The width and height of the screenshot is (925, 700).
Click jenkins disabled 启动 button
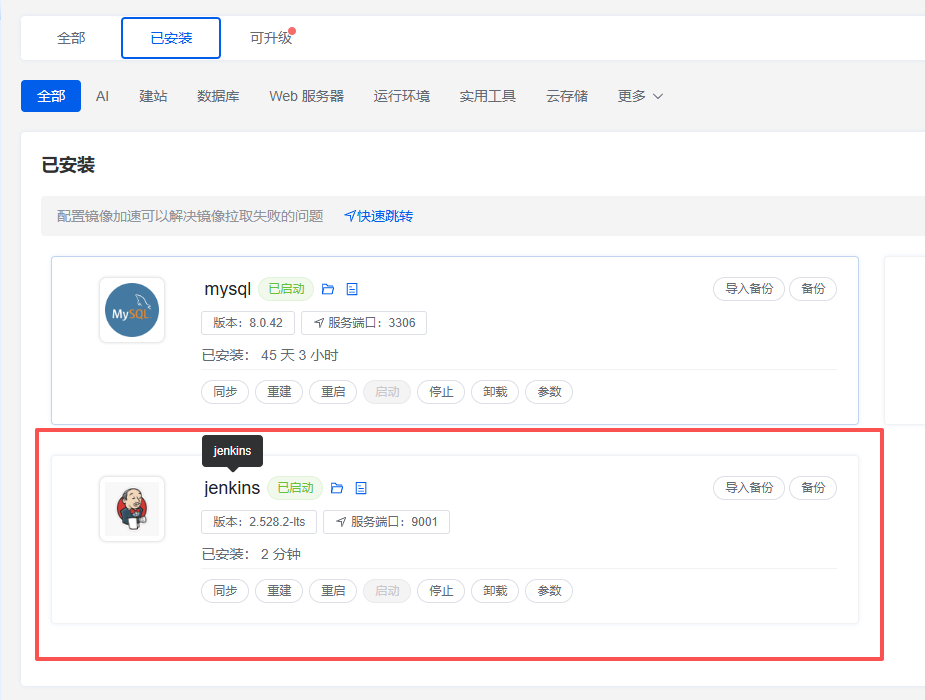(387, 591)
